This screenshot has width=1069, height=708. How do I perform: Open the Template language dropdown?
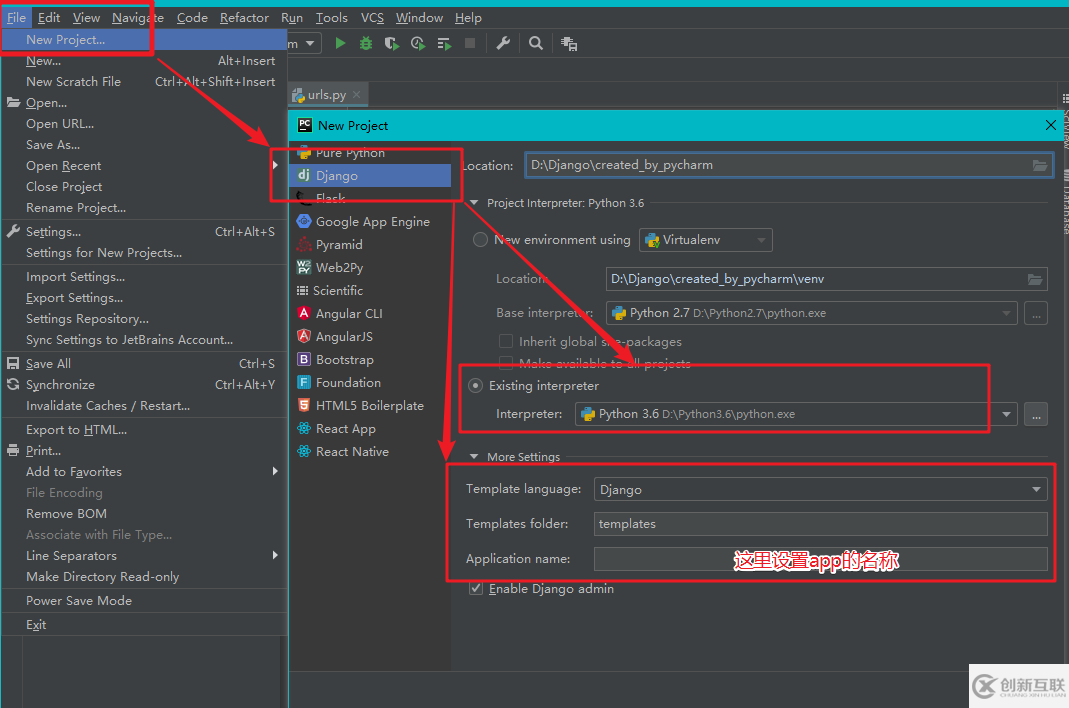point(820,490)
